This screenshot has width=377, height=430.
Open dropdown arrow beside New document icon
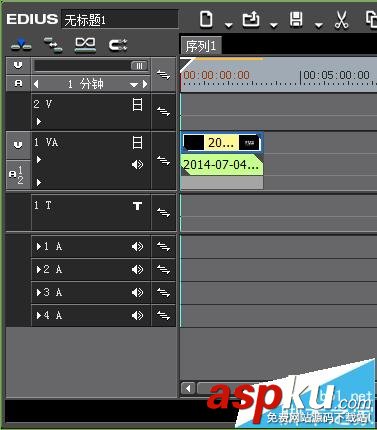click(229, 25)
